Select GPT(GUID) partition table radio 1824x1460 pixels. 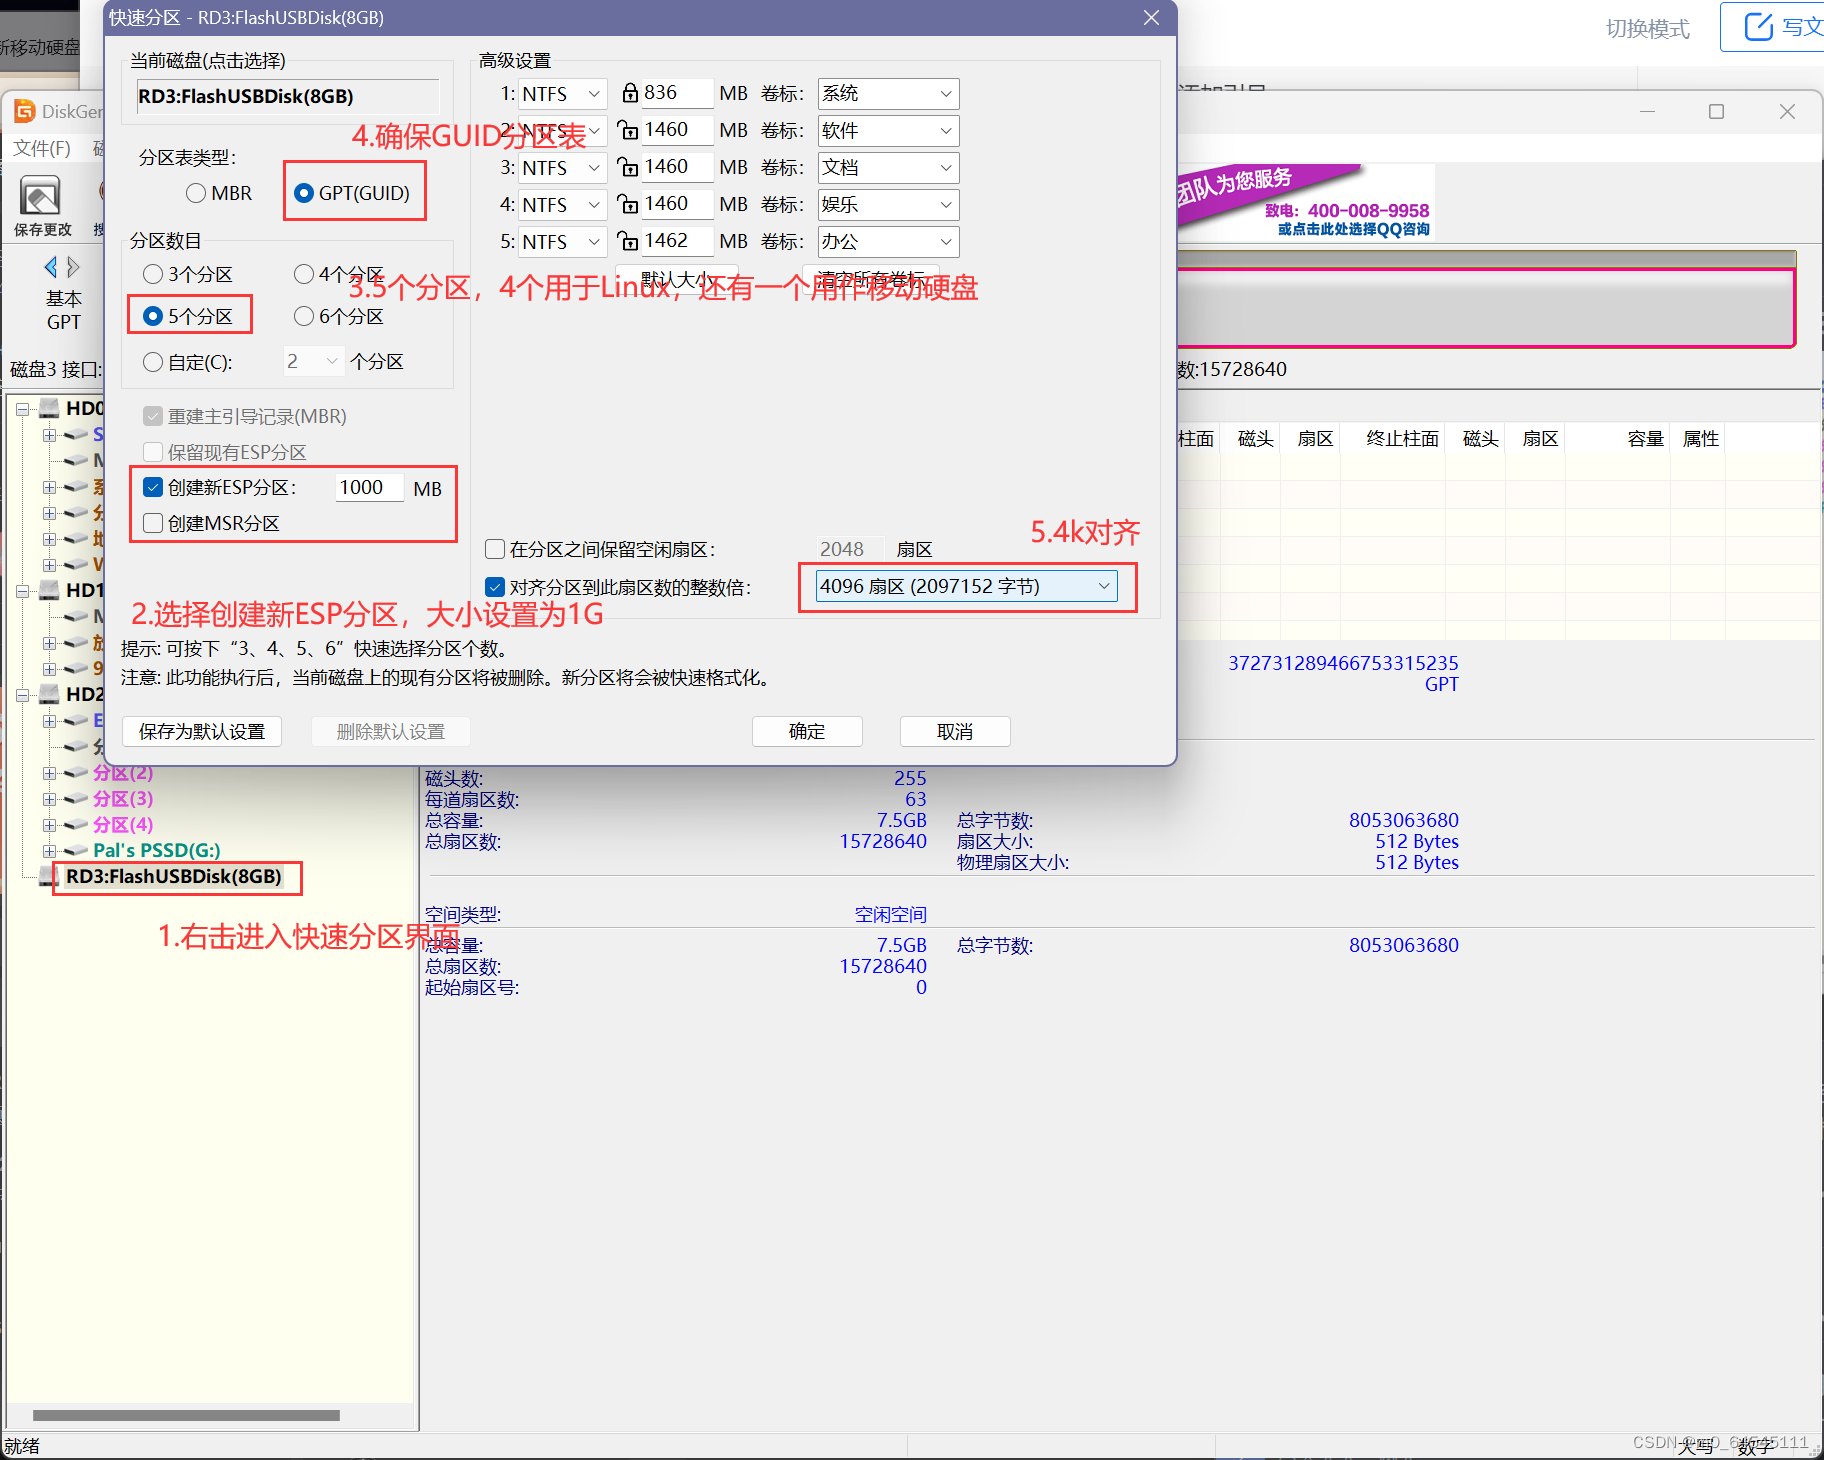[x=304, y=193]
